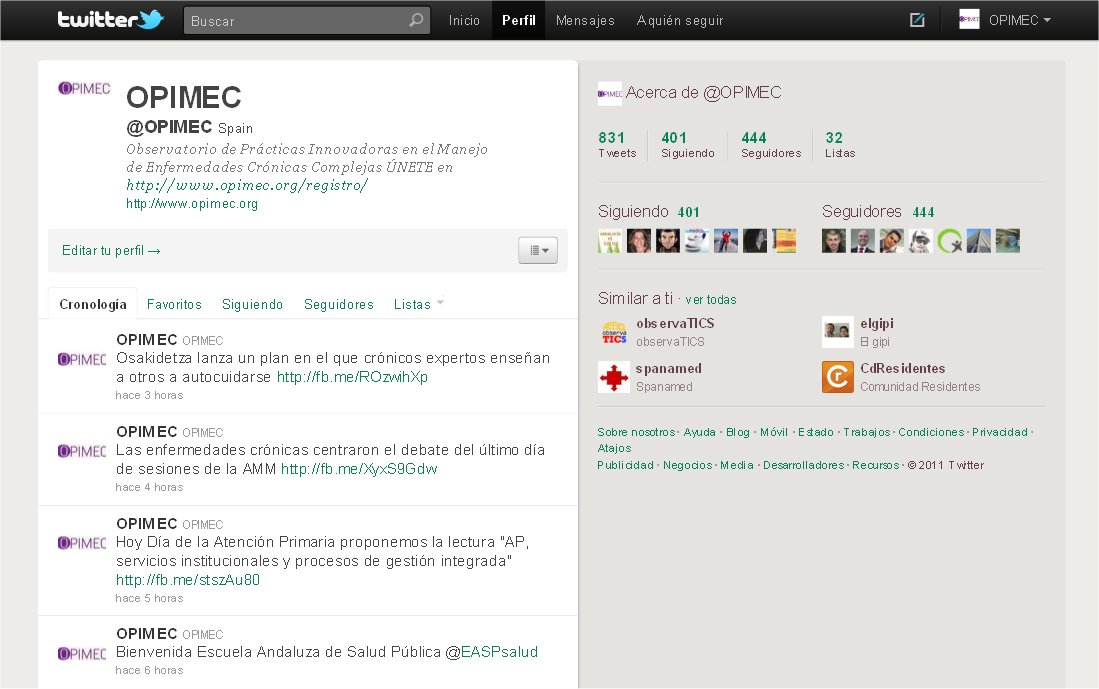Screen dimensions: 1099x689
Task: Click the Atajos footer link
Action: coord(614,448)
